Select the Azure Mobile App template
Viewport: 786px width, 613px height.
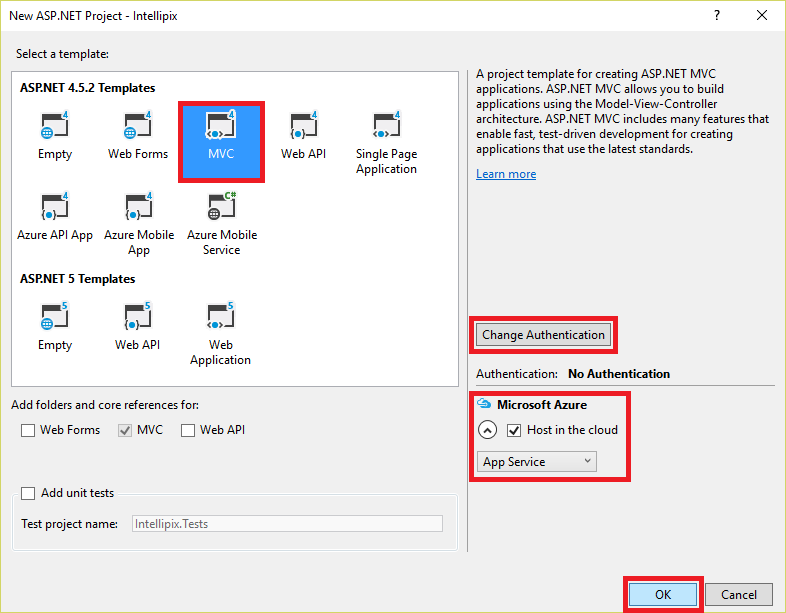(139, 224)
